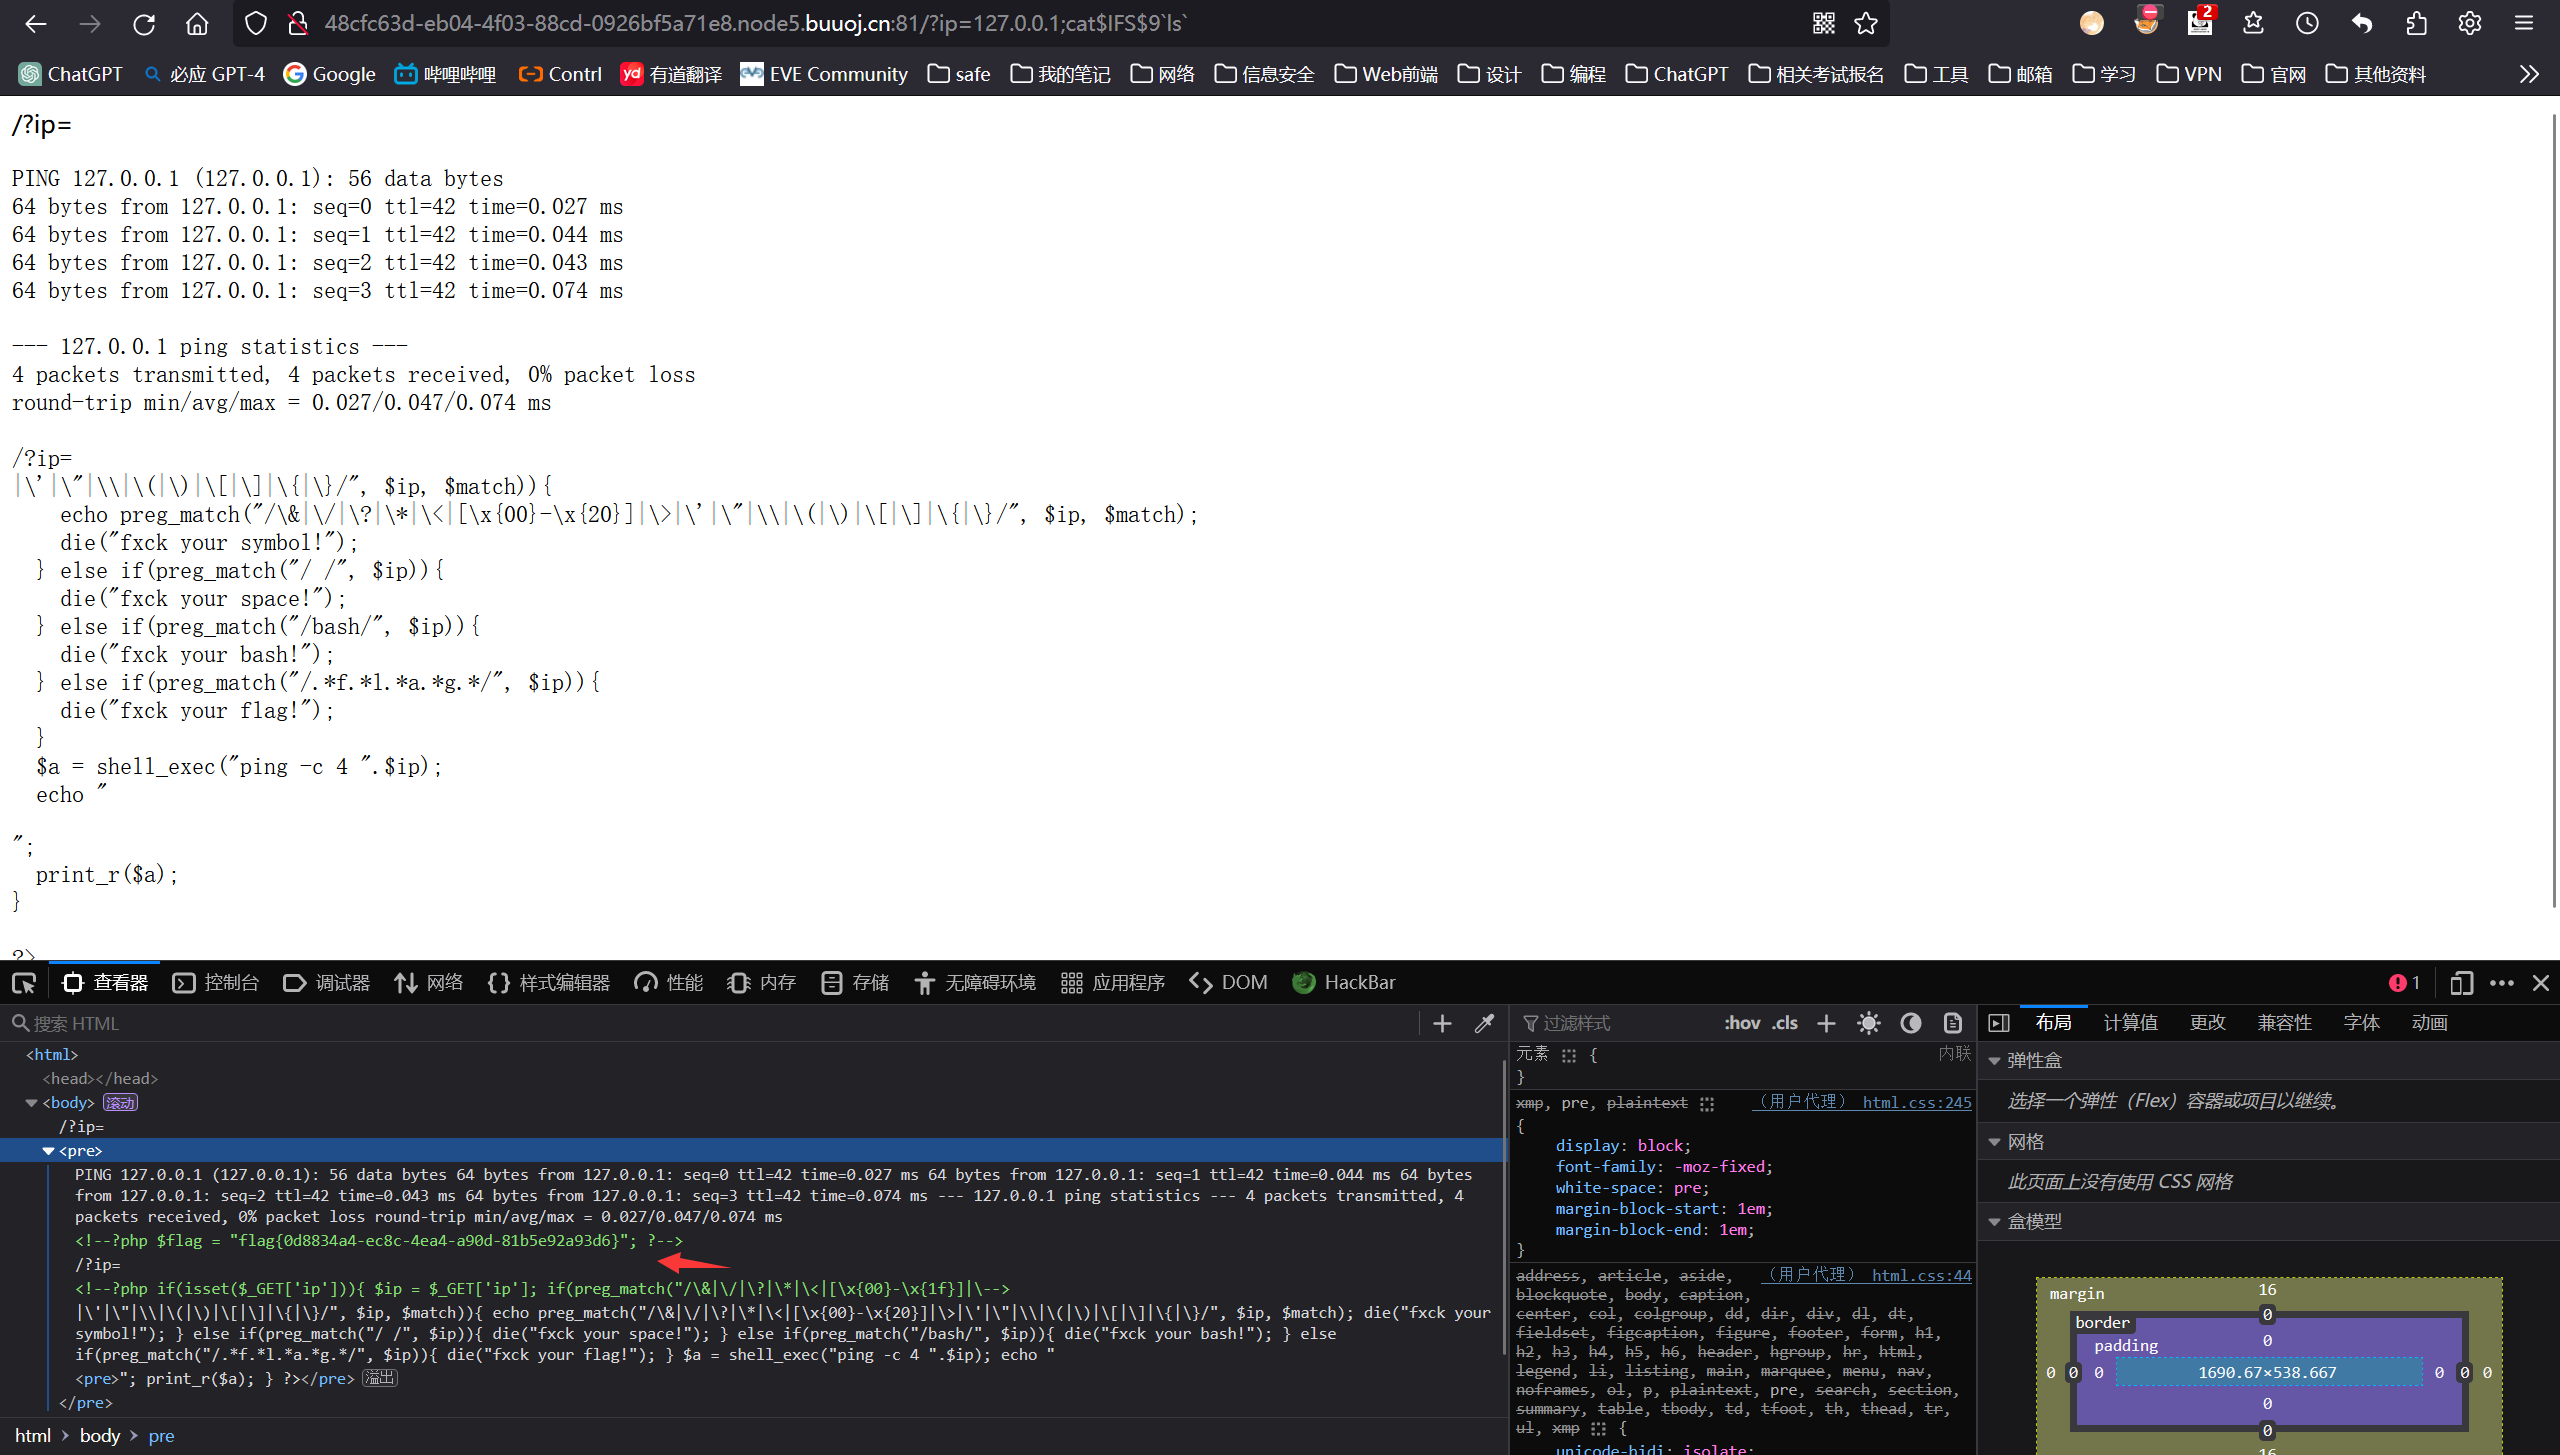Toggle .cls class panel
The height and width of the screenshot is (1455, 2560).
(1785, 1023)
